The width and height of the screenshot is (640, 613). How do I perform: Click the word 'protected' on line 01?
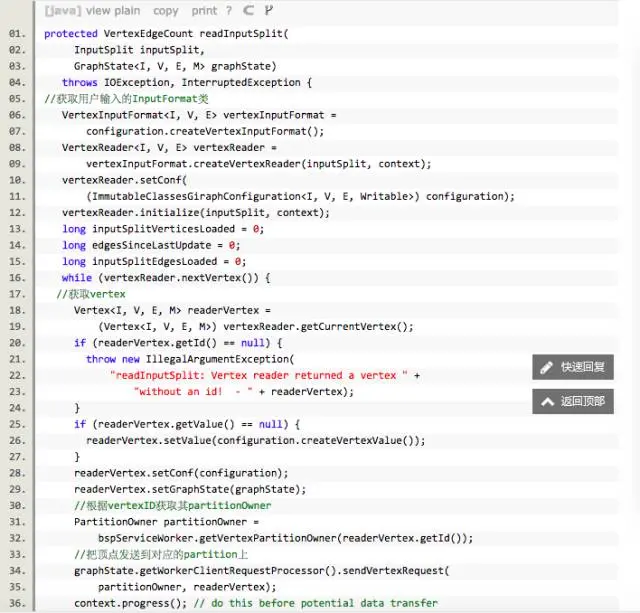[x=71, y=33]
